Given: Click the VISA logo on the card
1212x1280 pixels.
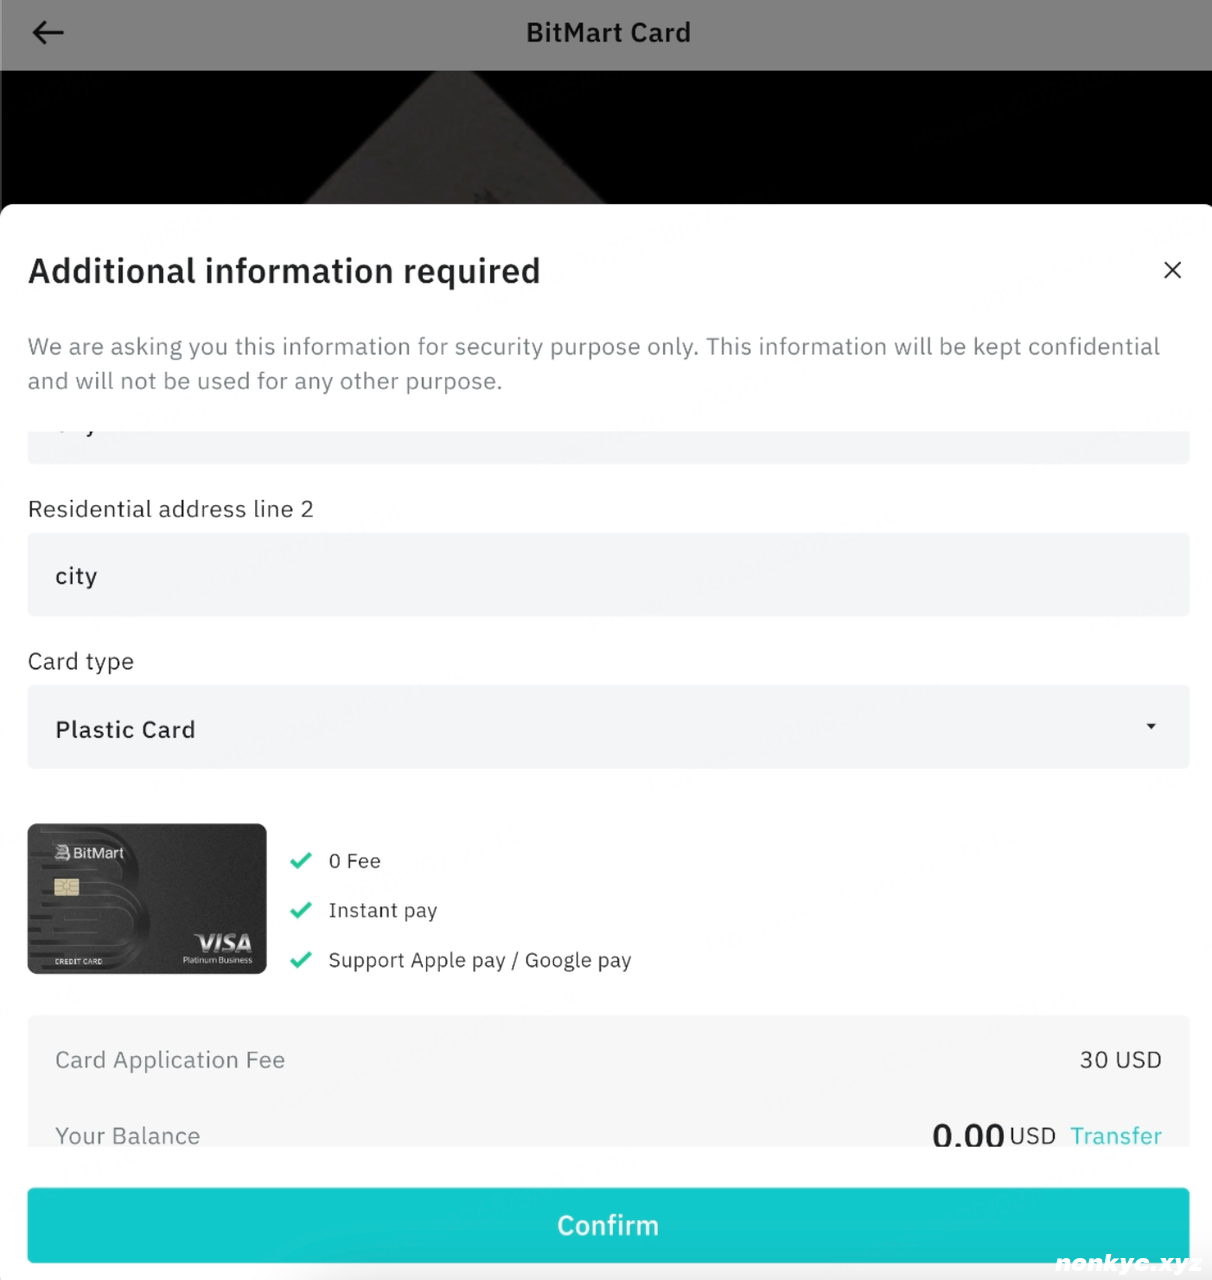Looking at the screenshot, I should tap(223, 943).
